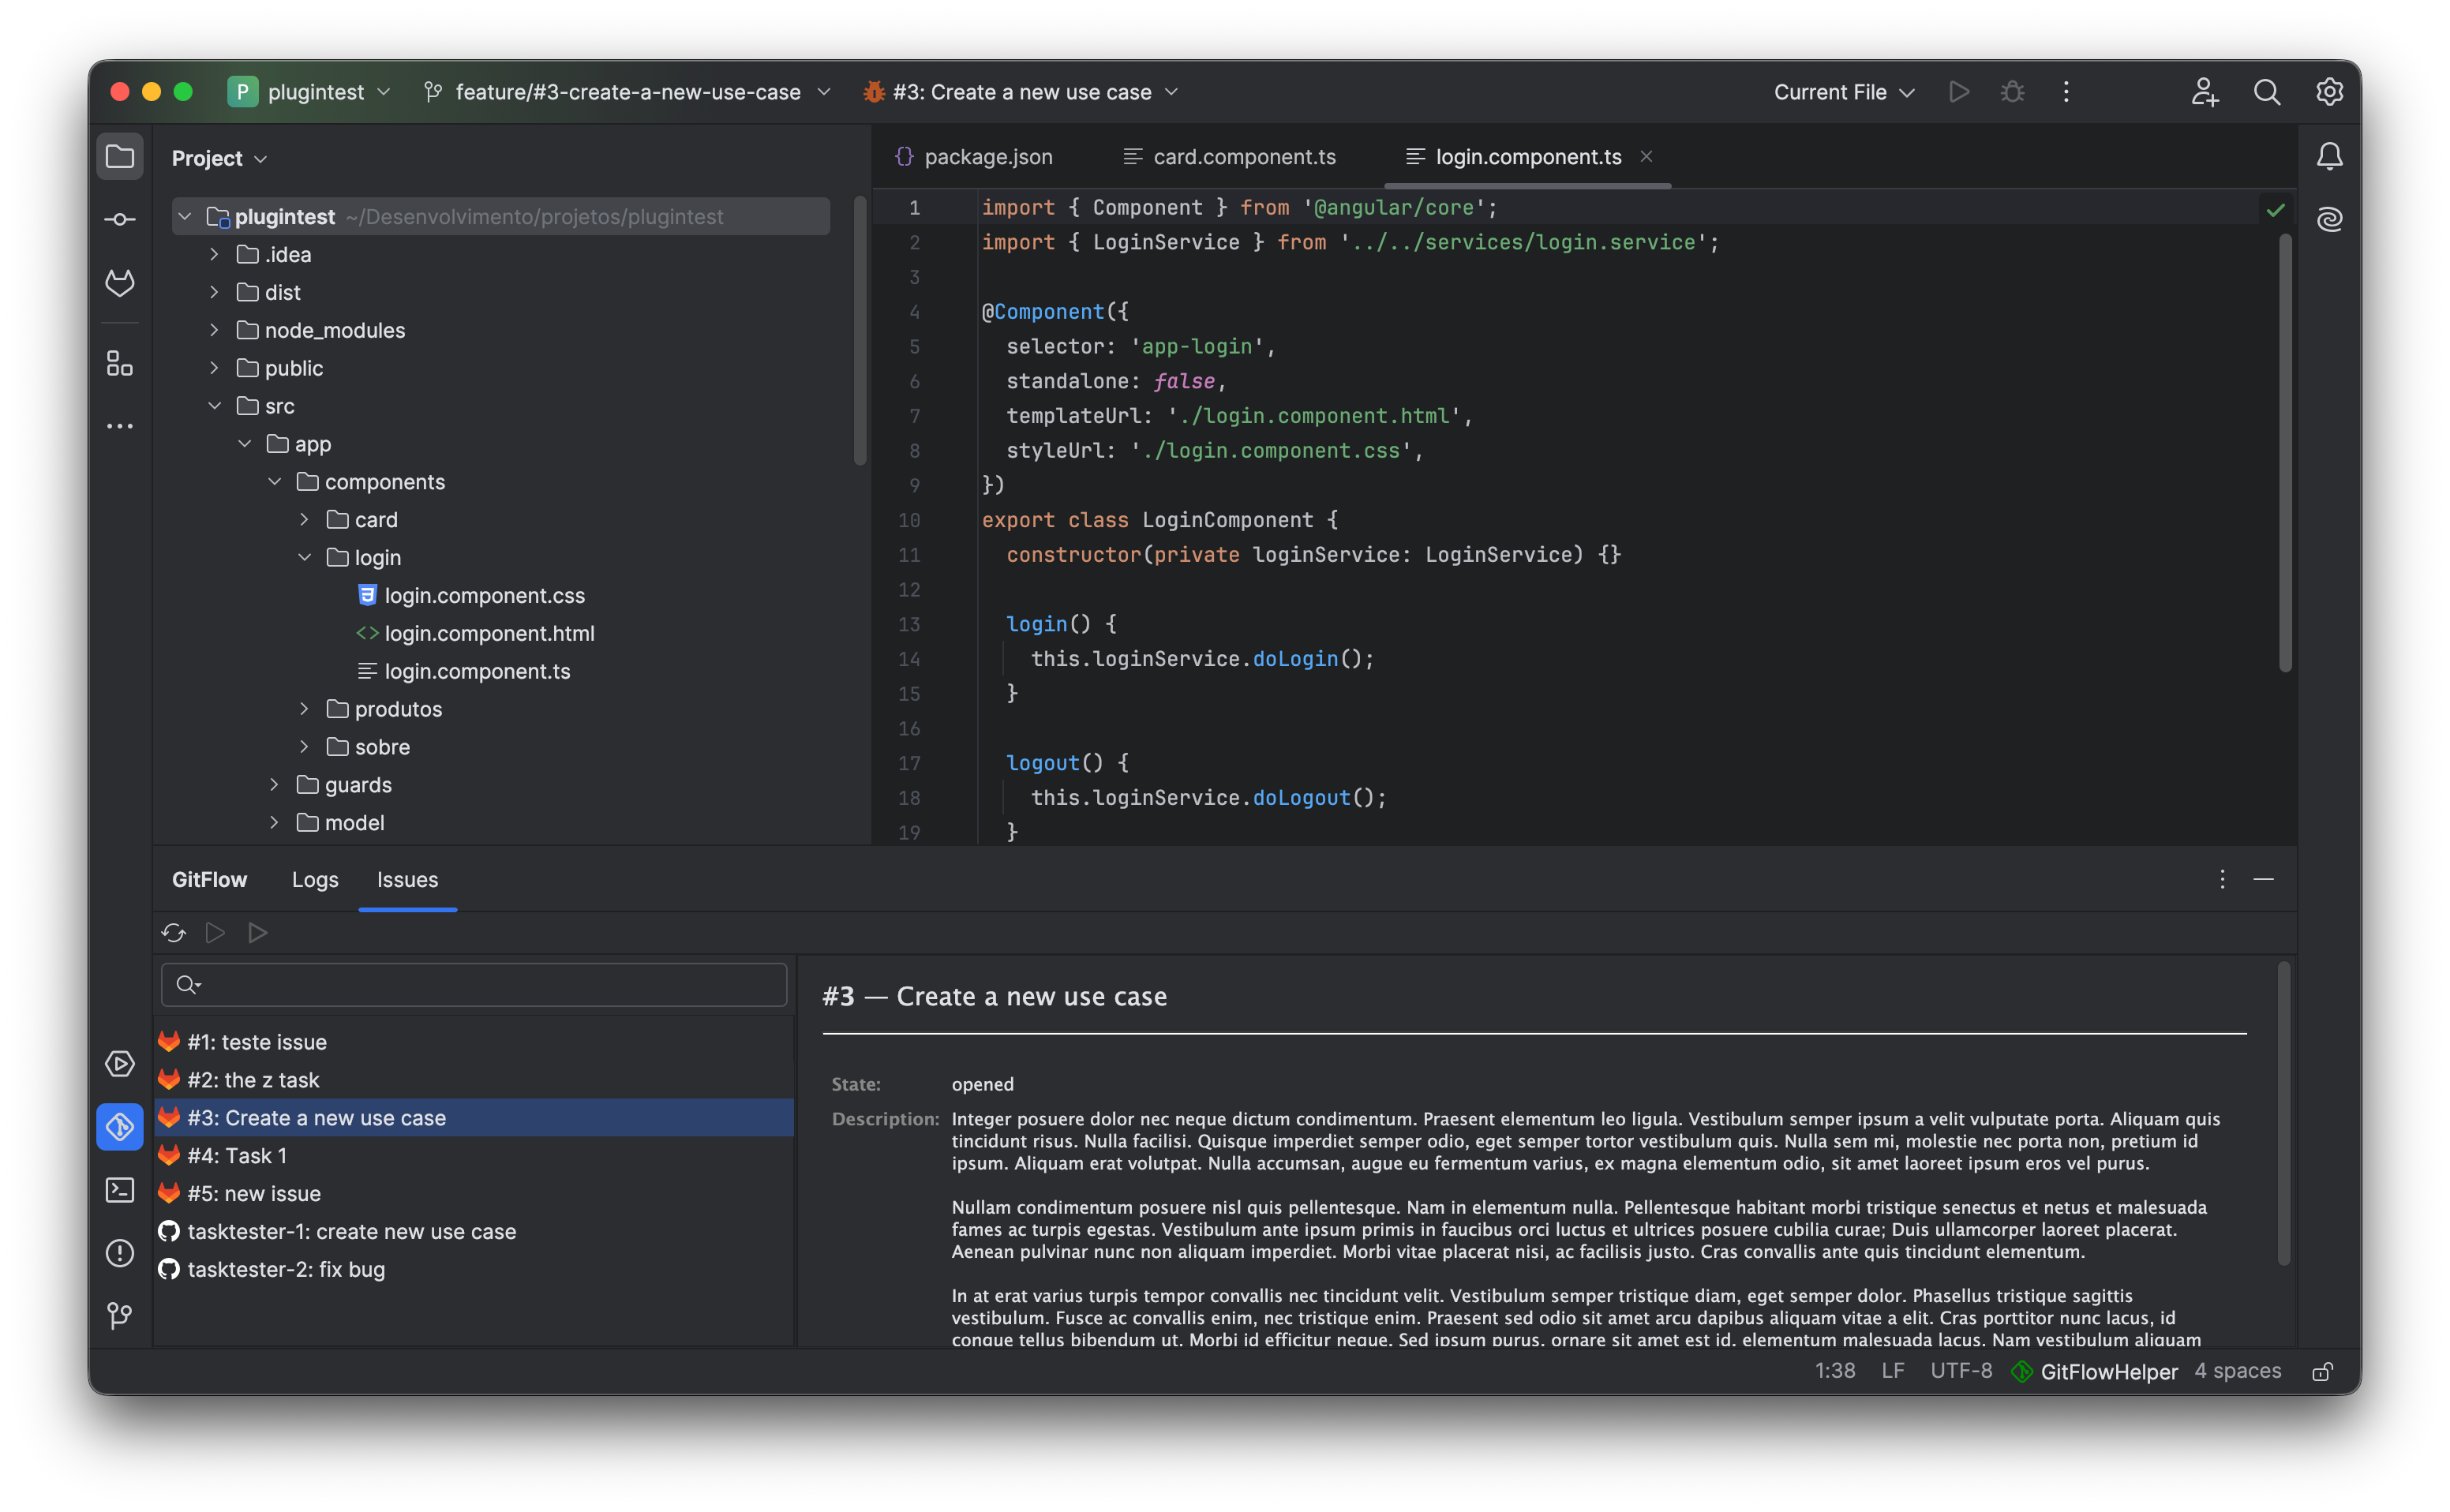Screen dimensions: 2450x1512
Task: Click the UTF-8 encoding status entry
Action: (x=1961, y=1371)
